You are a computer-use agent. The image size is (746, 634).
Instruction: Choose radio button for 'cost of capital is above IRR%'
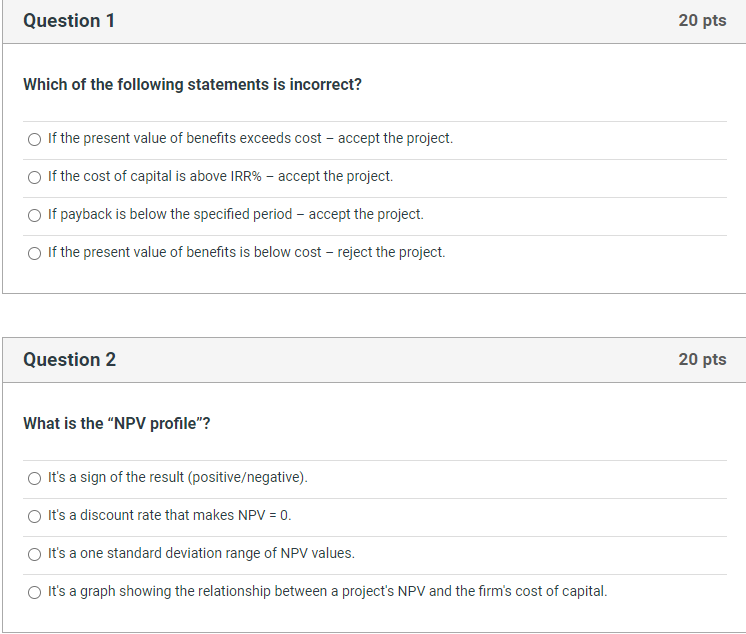point(35,177)
